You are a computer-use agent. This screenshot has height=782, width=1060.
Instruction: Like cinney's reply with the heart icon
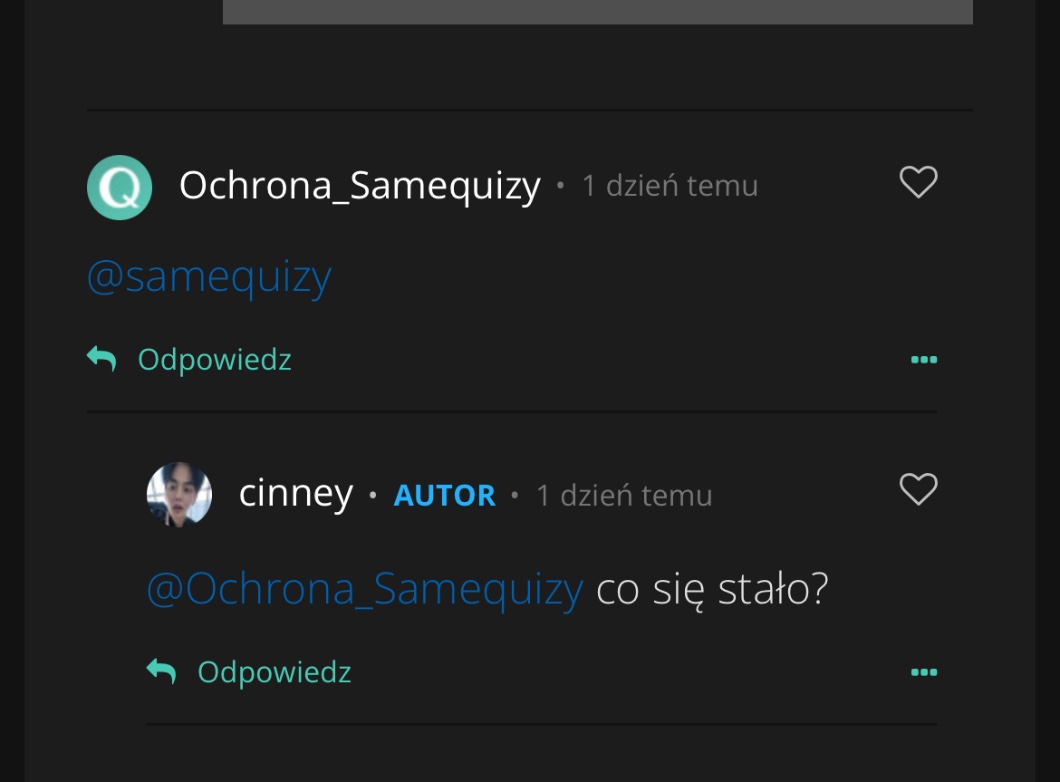click(918, 489)
